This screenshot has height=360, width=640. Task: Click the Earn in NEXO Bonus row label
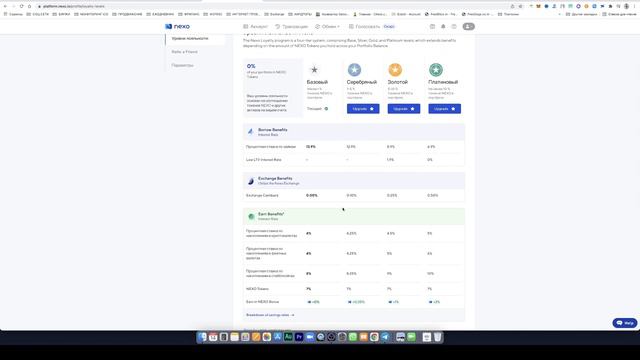click(x=262, y=302)
